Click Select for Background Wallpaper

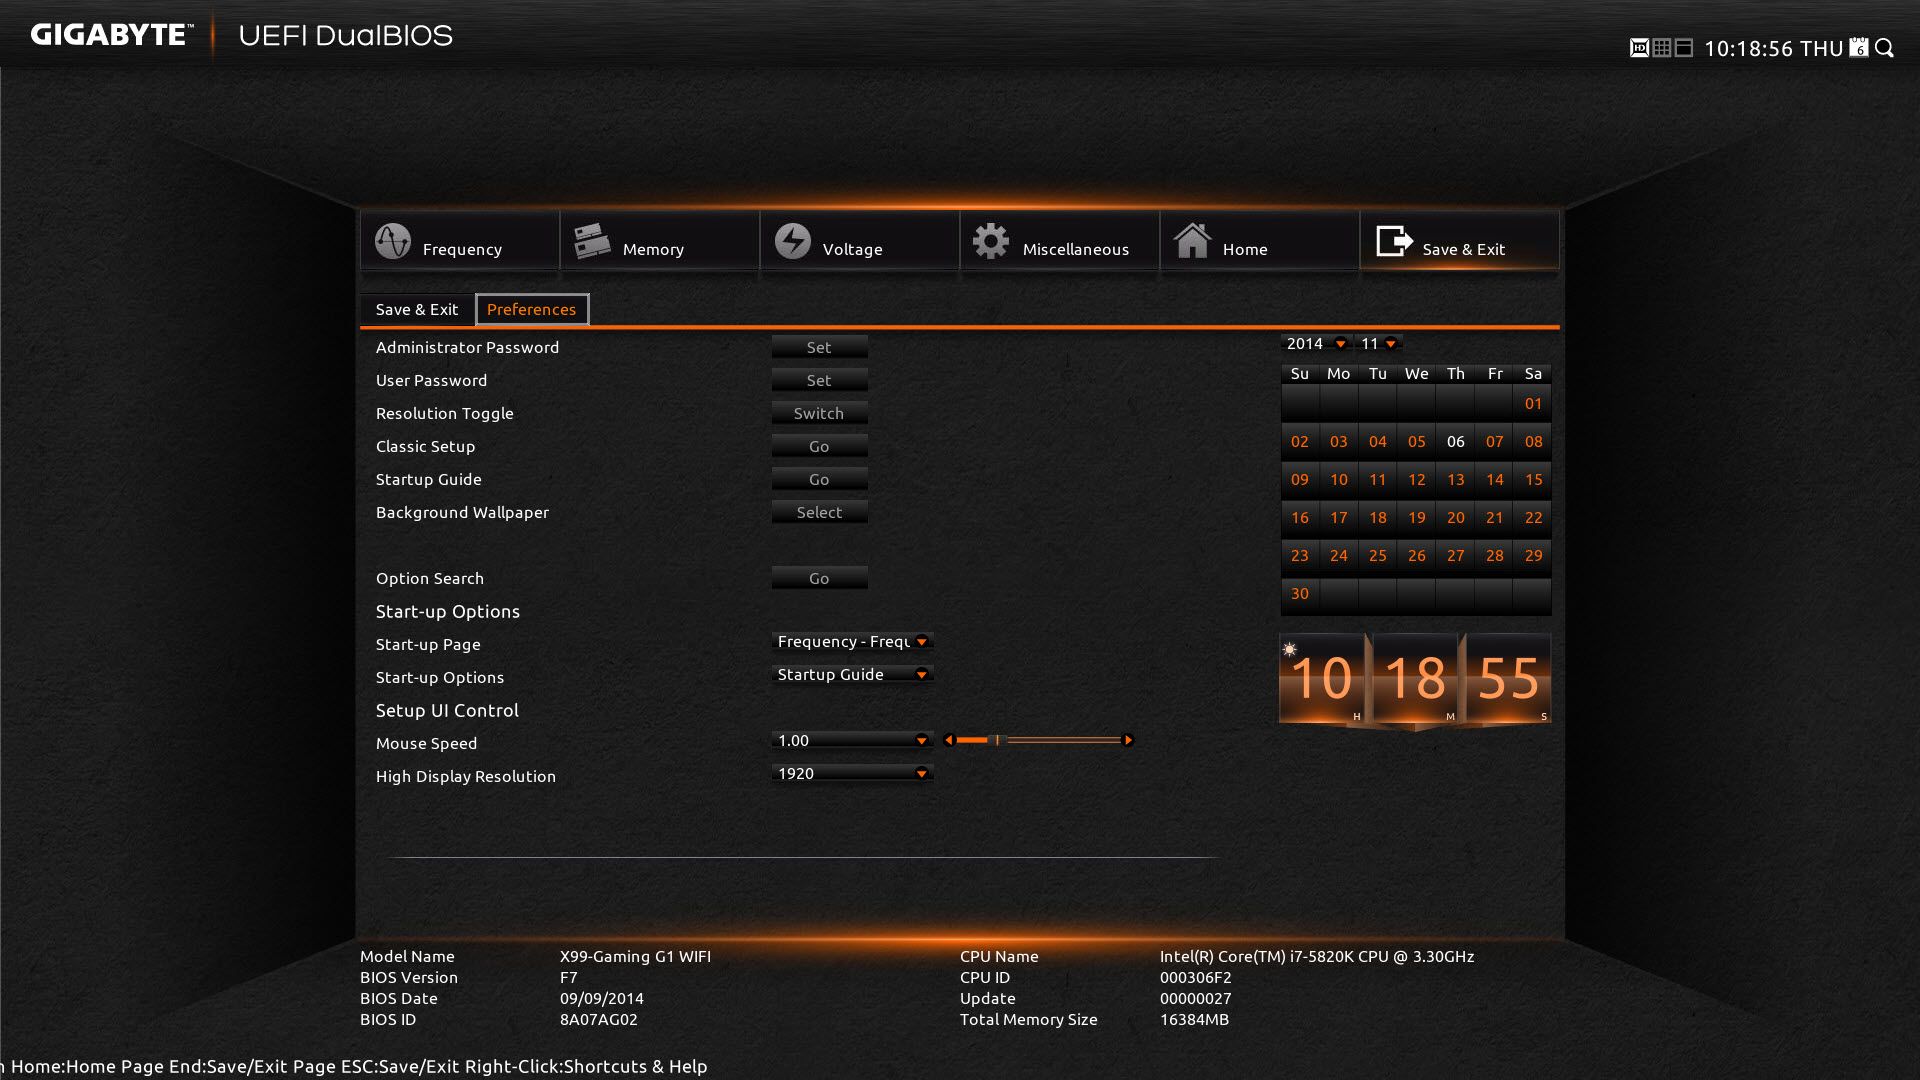click(819, 512)
